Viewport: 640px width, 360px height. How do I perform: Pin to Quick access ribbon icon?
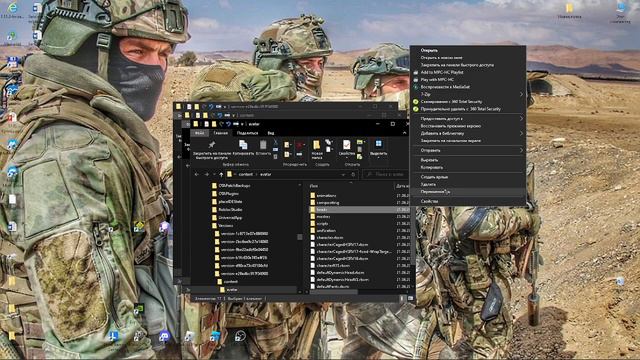click(211, 145)
